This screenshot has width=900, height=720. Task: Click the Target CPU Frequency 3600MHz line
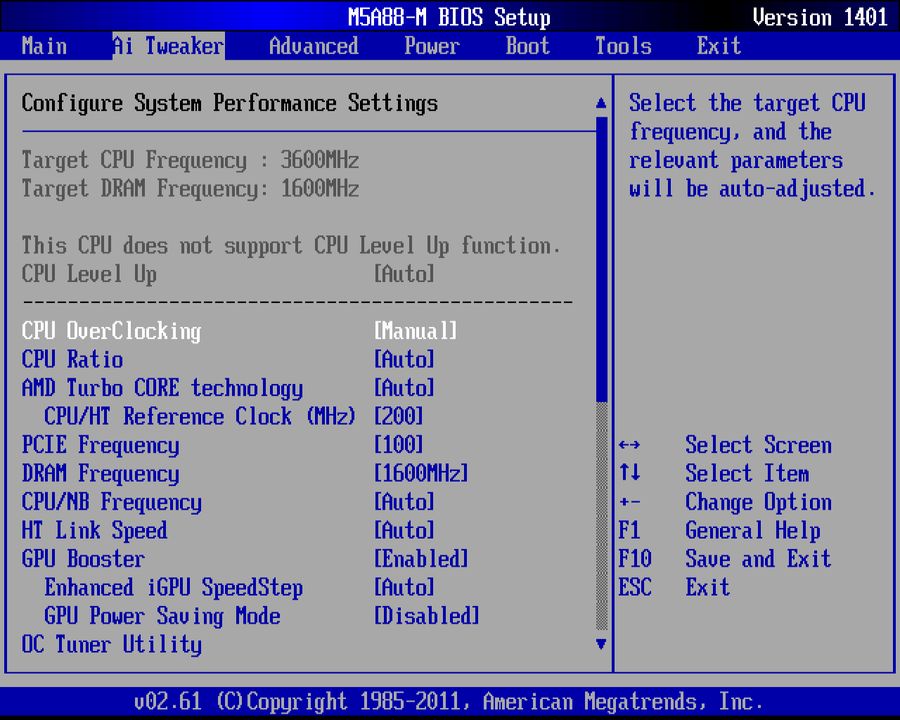190,161
